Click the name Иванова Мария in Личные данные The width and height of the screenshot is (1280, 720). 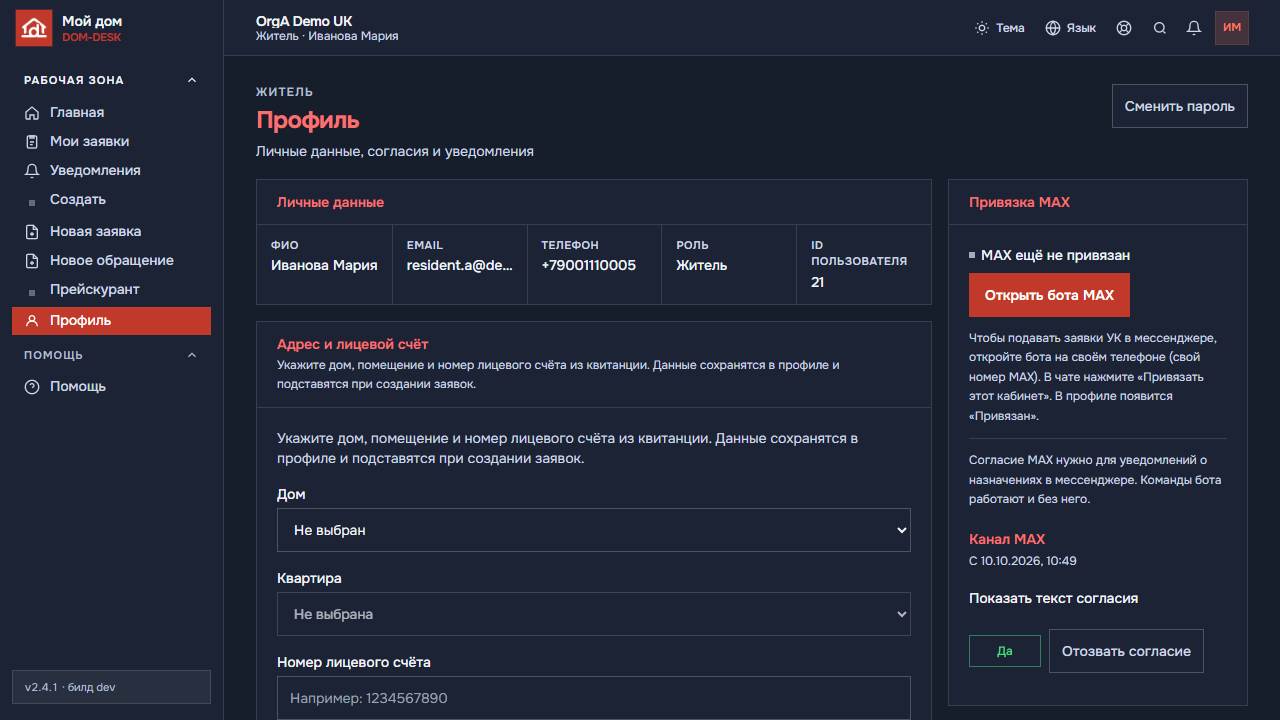[324, 266]
